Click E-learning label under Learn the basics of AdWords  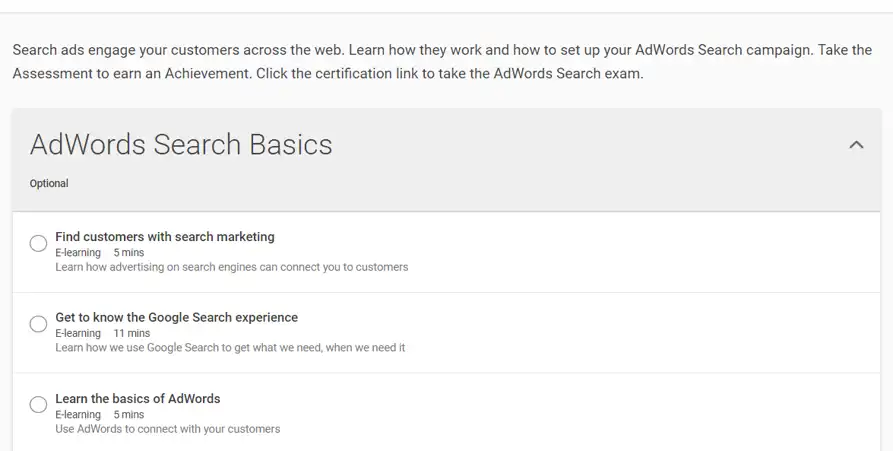click(x=78, y=415)
